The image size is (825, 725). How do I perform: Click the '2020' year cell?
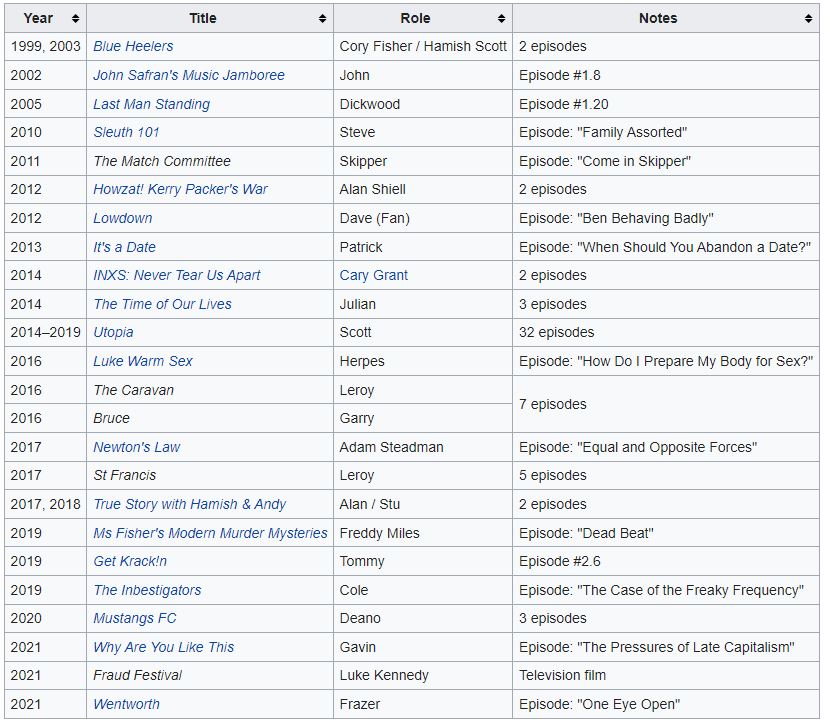[46, 618]
